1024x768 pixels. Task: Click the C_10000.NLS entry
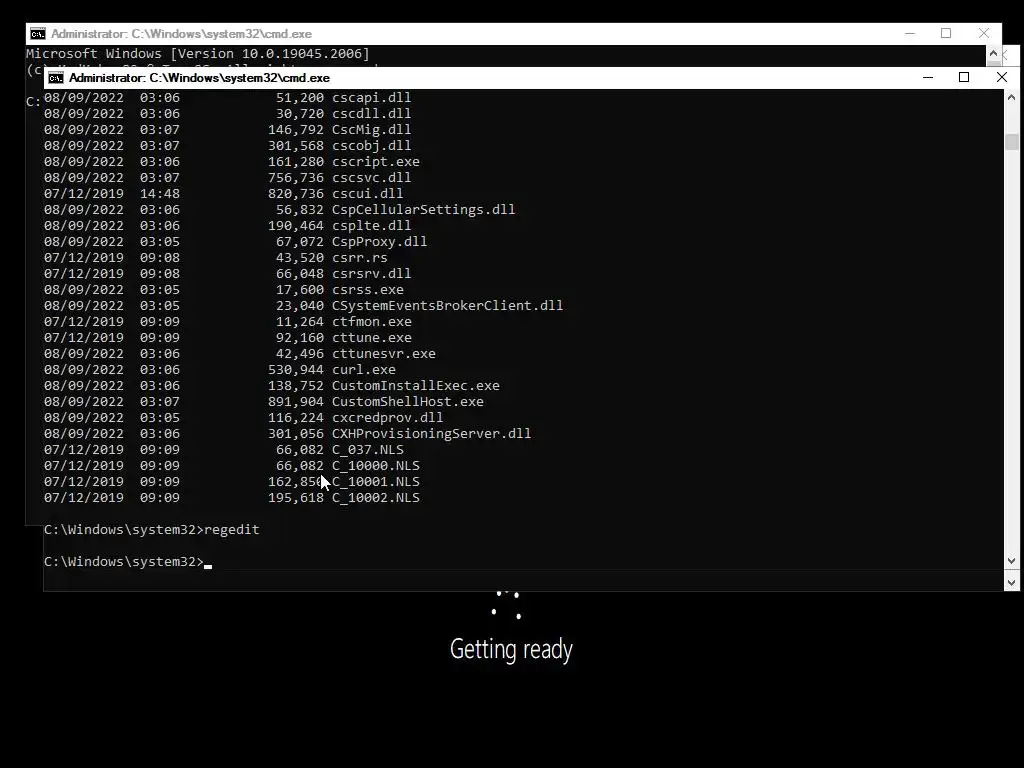coord(232,466)
